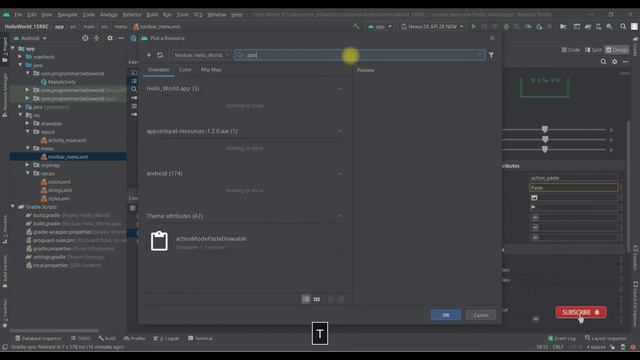Click the scroll from source target icon

(x=85, y=38)
